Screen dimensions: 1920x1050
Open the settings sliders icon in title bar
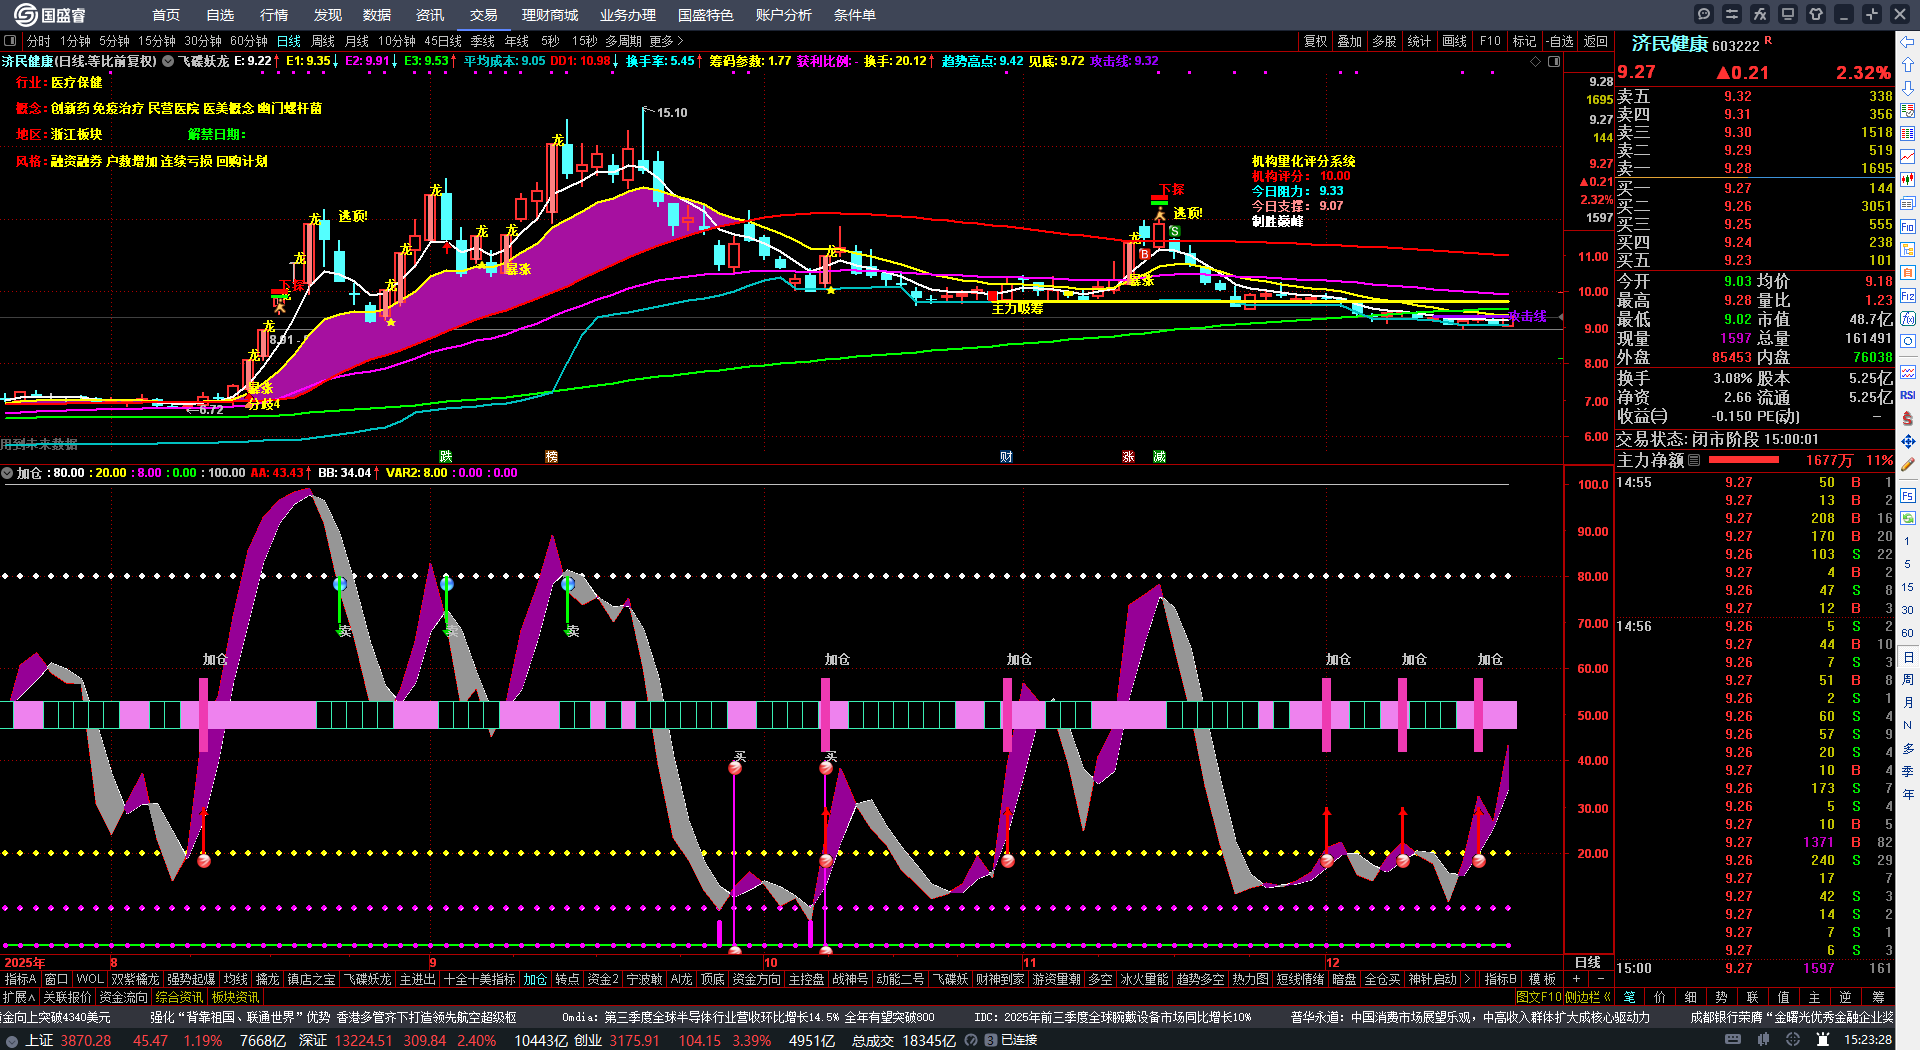1732,14
